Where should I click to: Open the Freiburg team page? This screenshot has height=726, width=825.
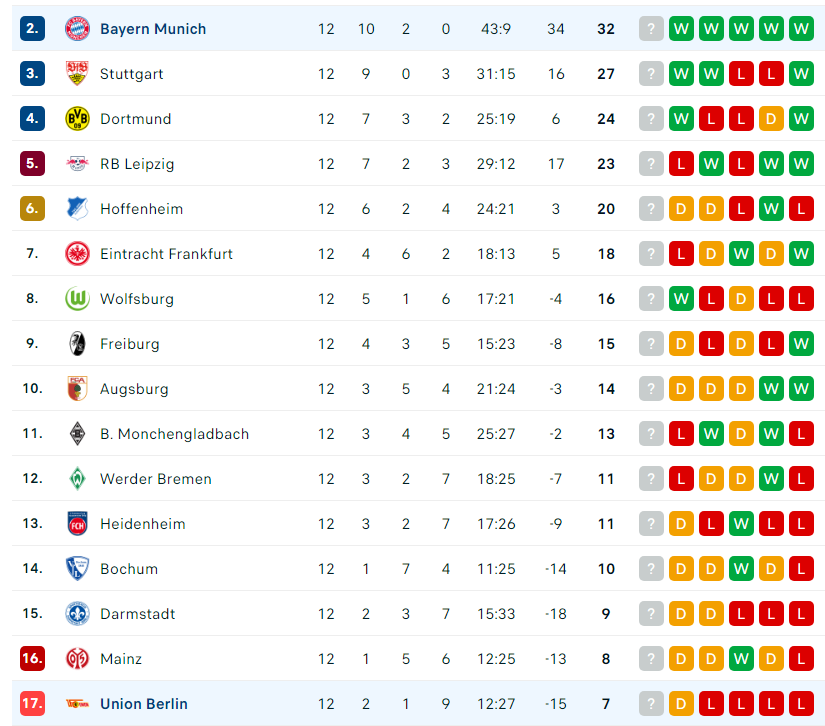point(129,344)
